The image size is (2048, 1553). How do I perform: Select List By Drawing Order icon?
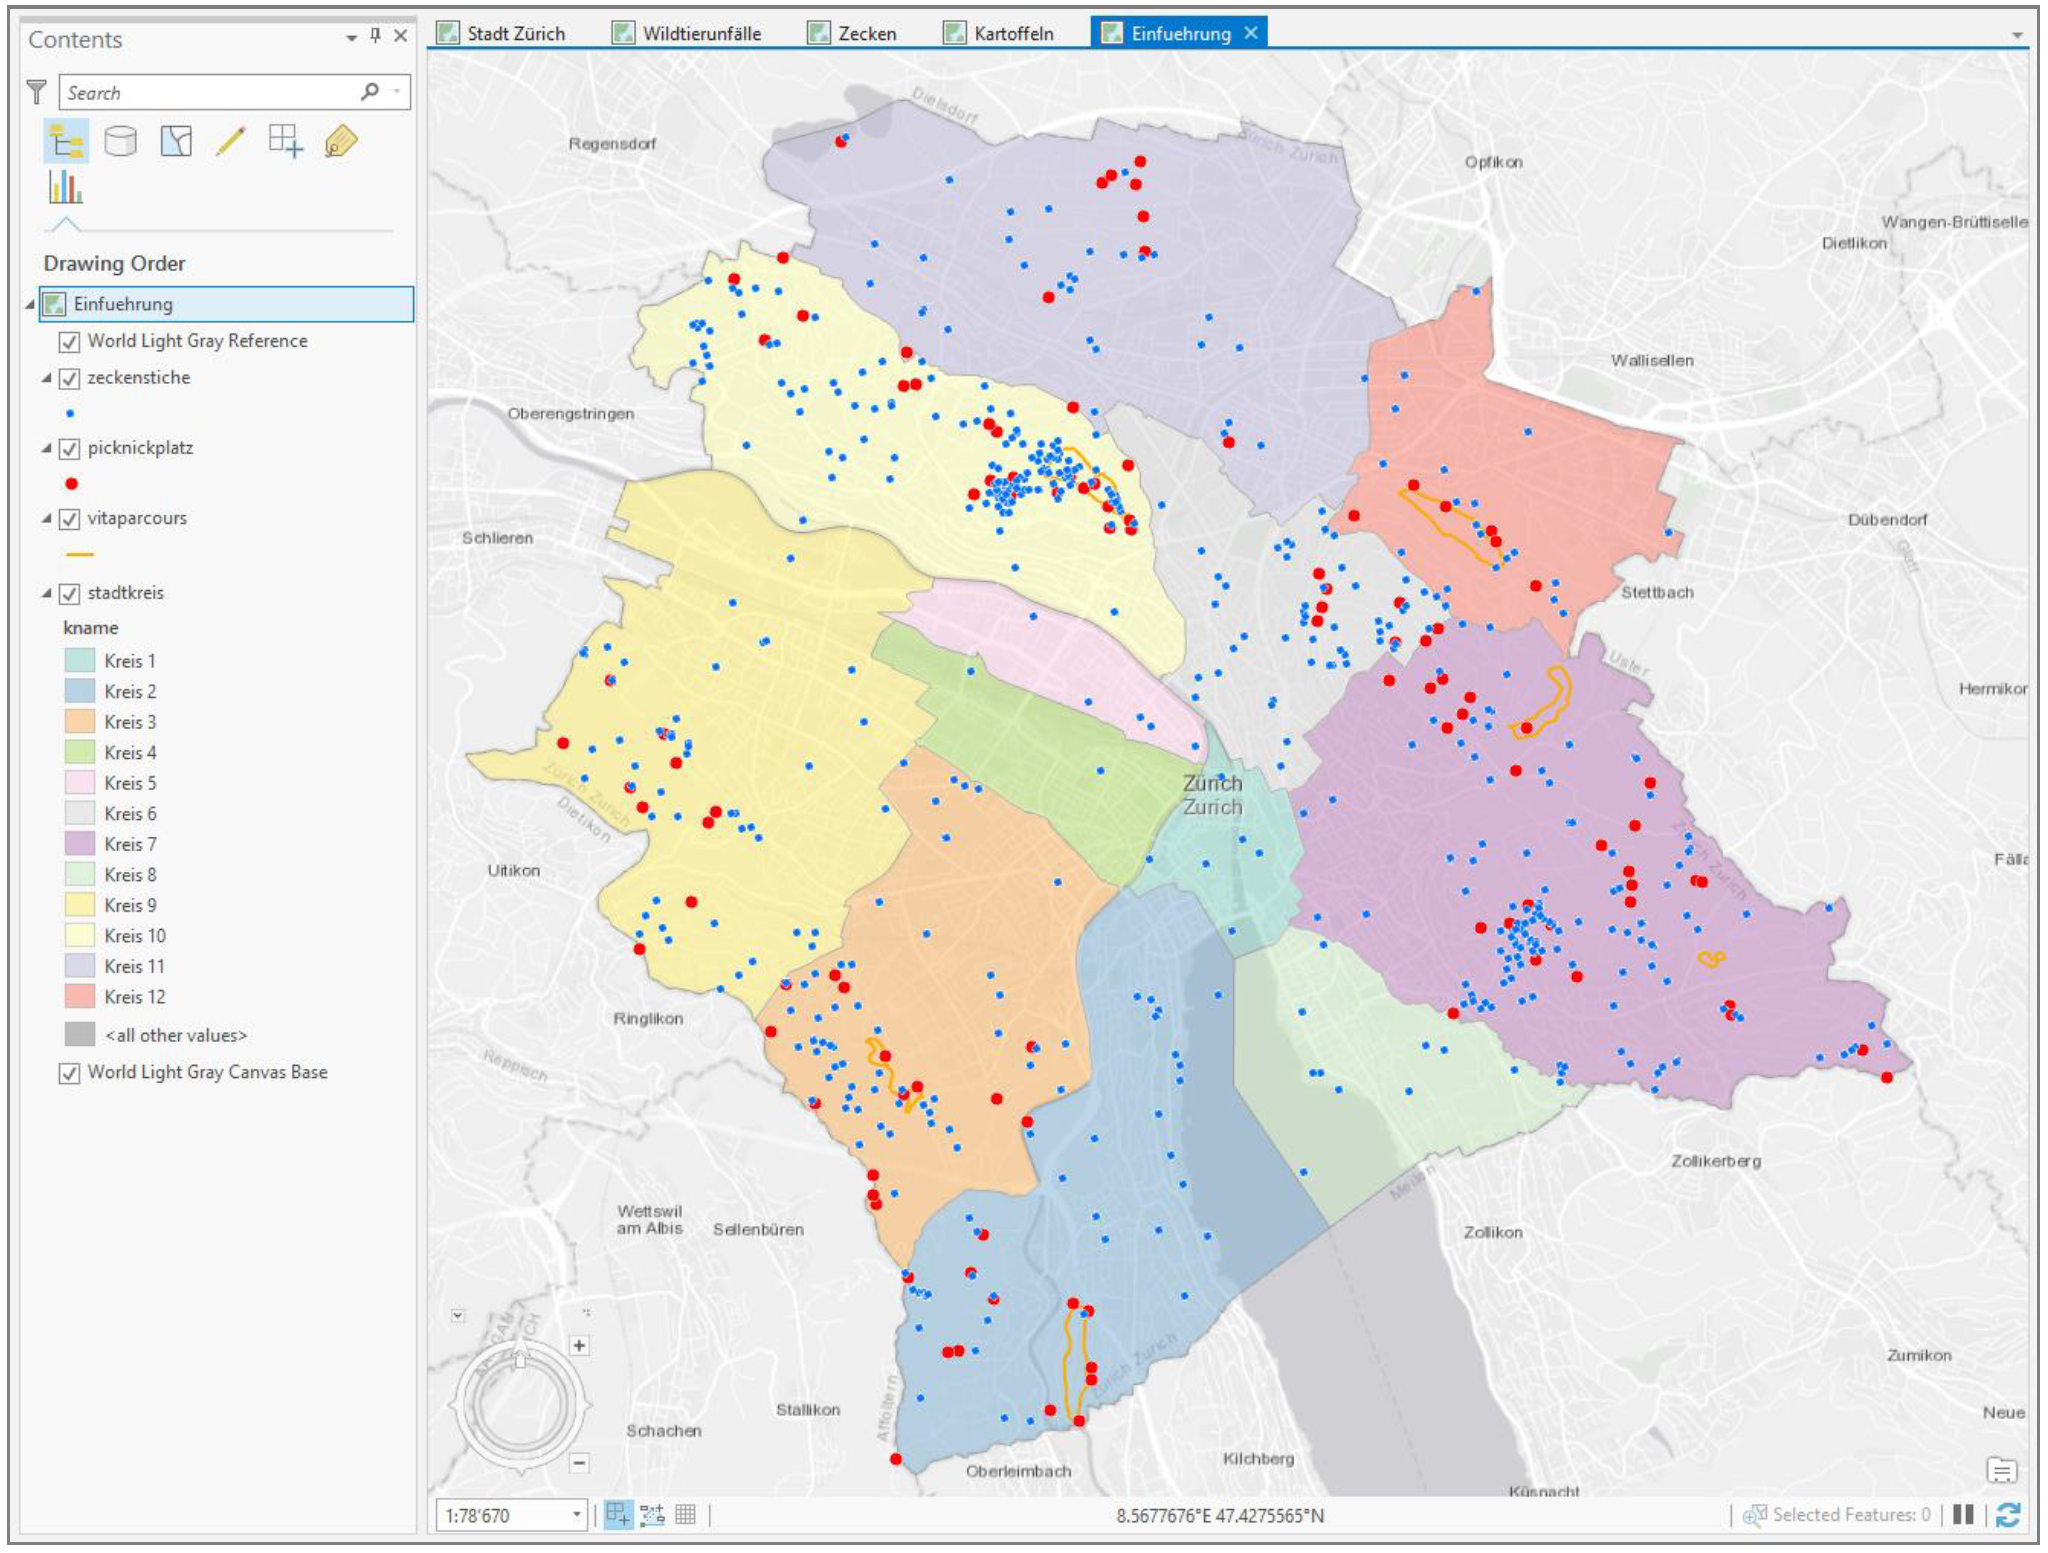(66, 141)
